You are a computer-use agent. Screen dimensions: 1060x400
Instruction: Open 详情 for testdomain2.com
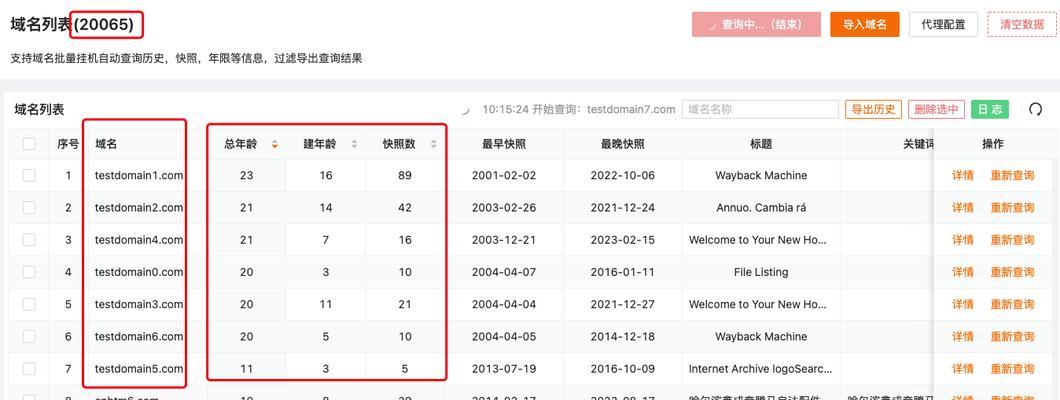coord(963,208)
